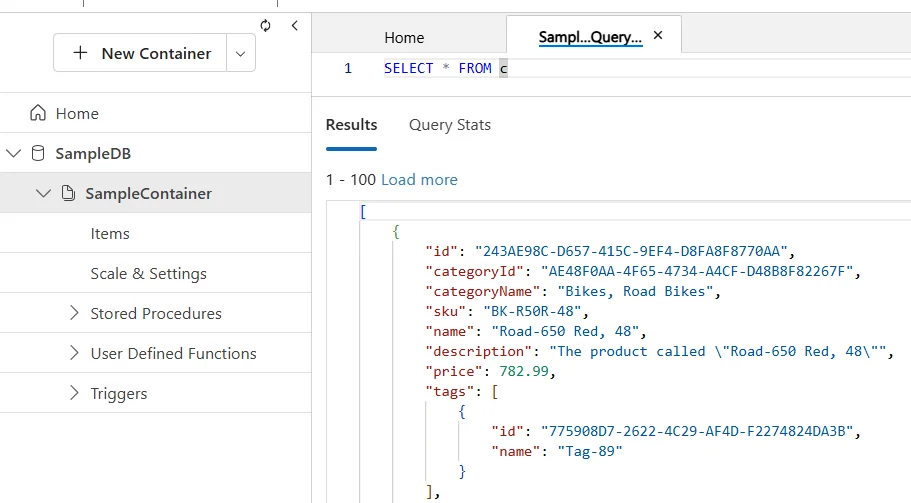Expand Stored Procedures in the tree
911x503 pixels.
(x=74, y=313)
